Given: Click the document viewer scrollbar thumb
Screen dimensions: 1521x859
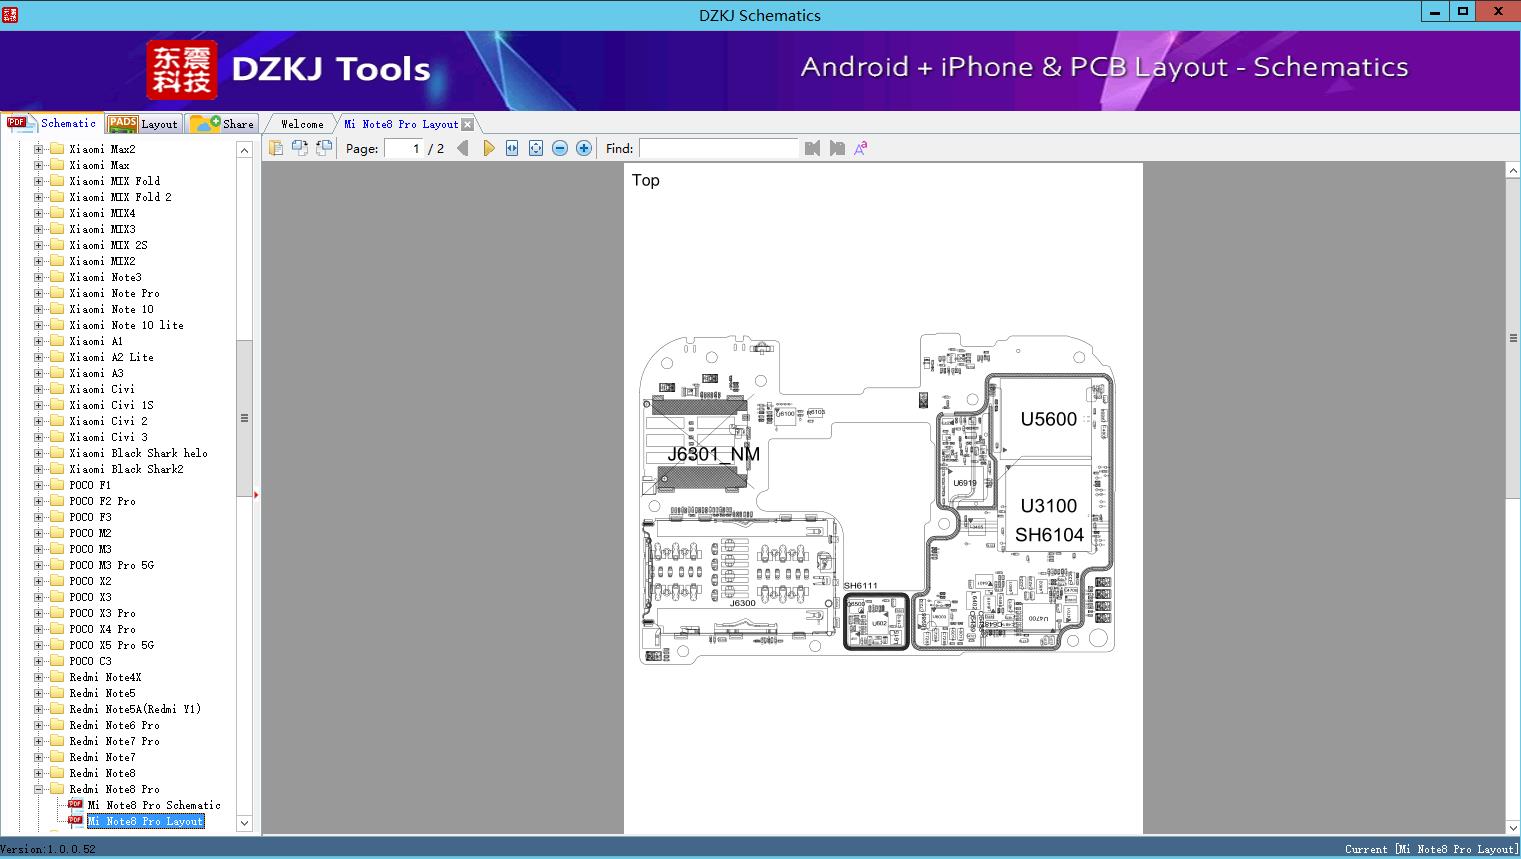Looking at the screenshot, I should click(1513, 338).
